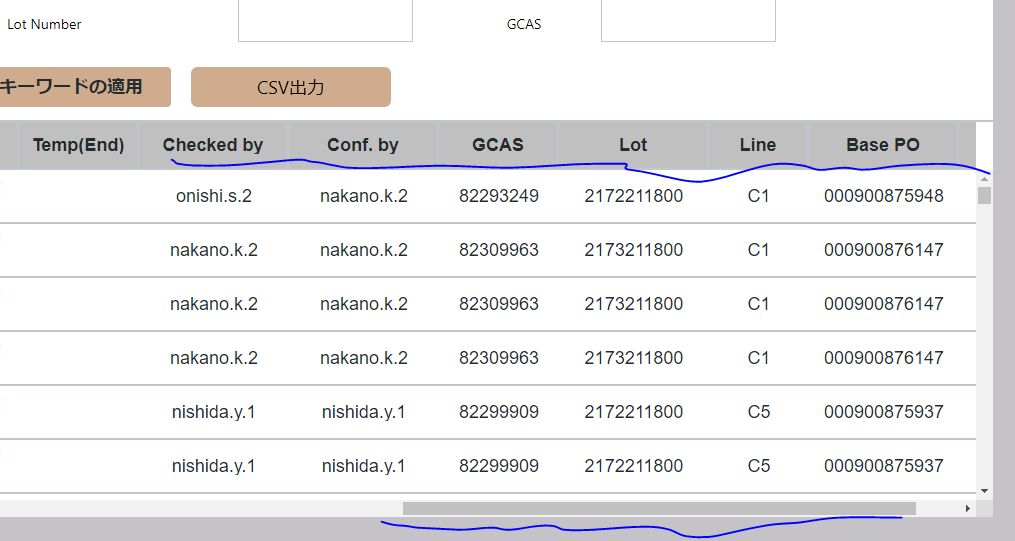Click the vertical scrollbar down arrow
This screenshot has height=541, width=1015.
(984, 491)
